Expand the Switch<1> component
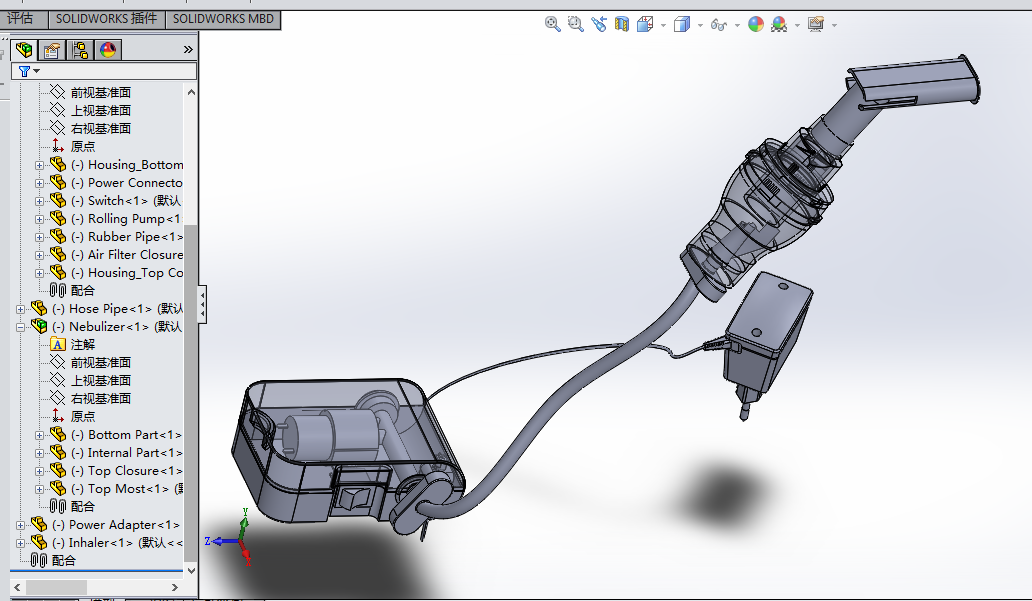Viewport: 1032px width, 601px height. pos(39,201)
